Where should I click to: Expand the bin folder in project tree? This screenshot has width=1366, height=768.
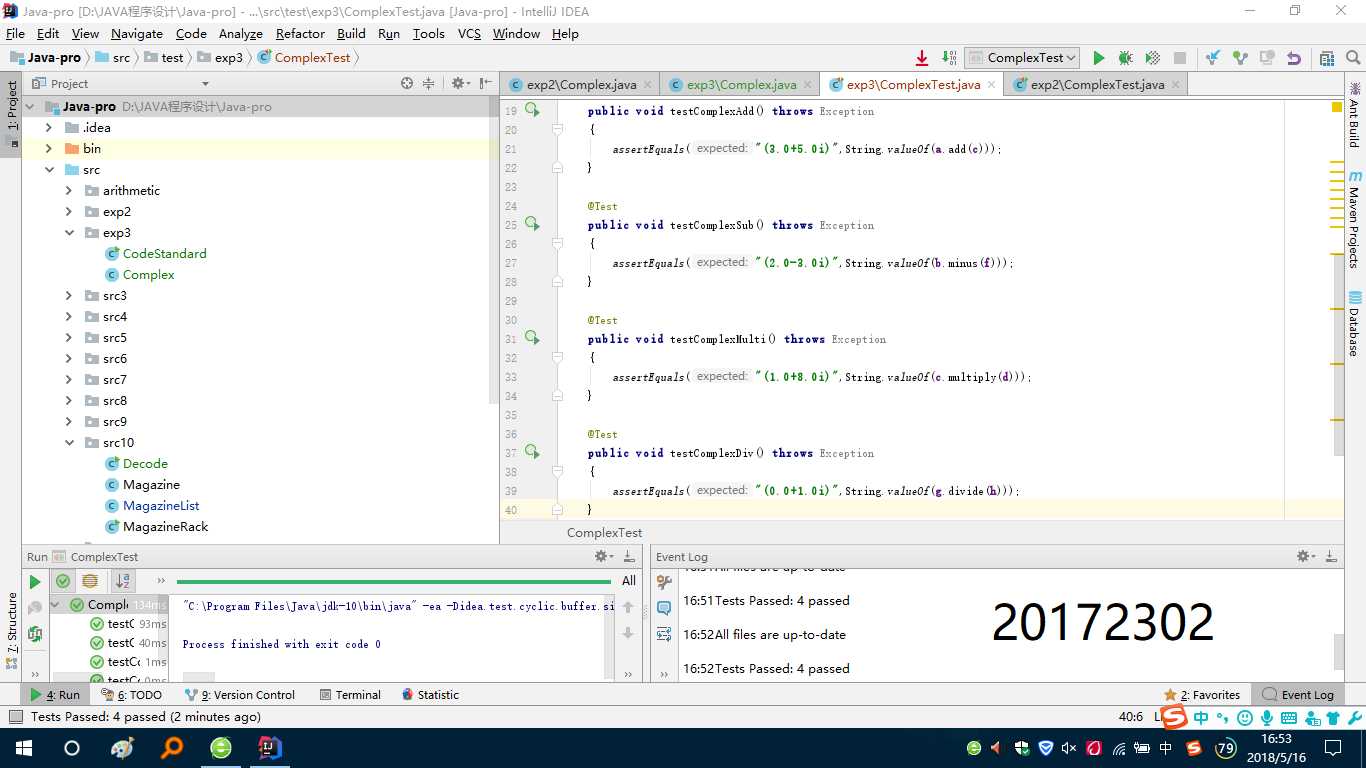pyautogui.click(x=48, y=149)
